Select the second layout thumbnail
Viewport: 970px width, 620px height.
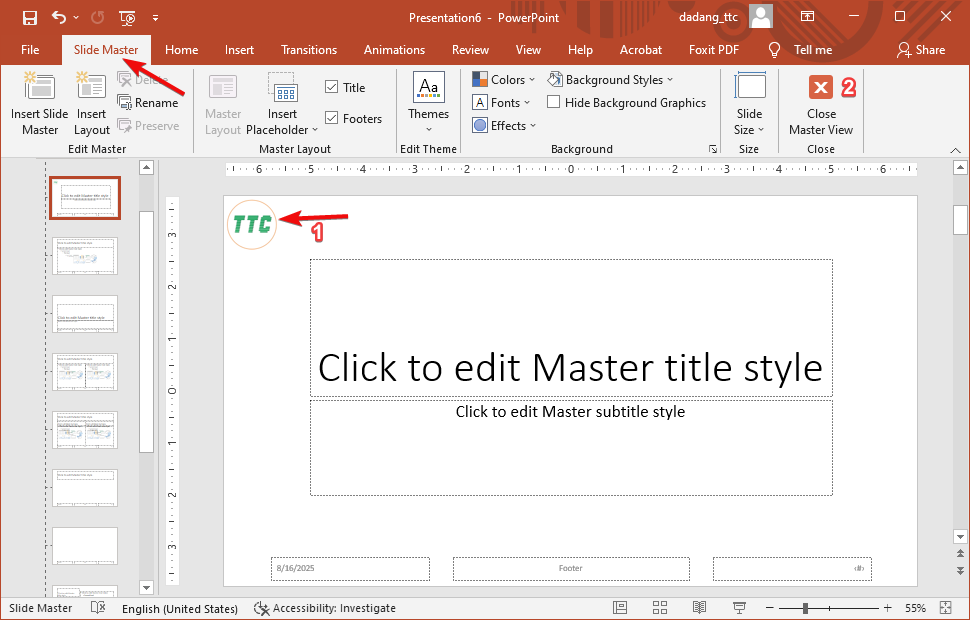[85, 256]
